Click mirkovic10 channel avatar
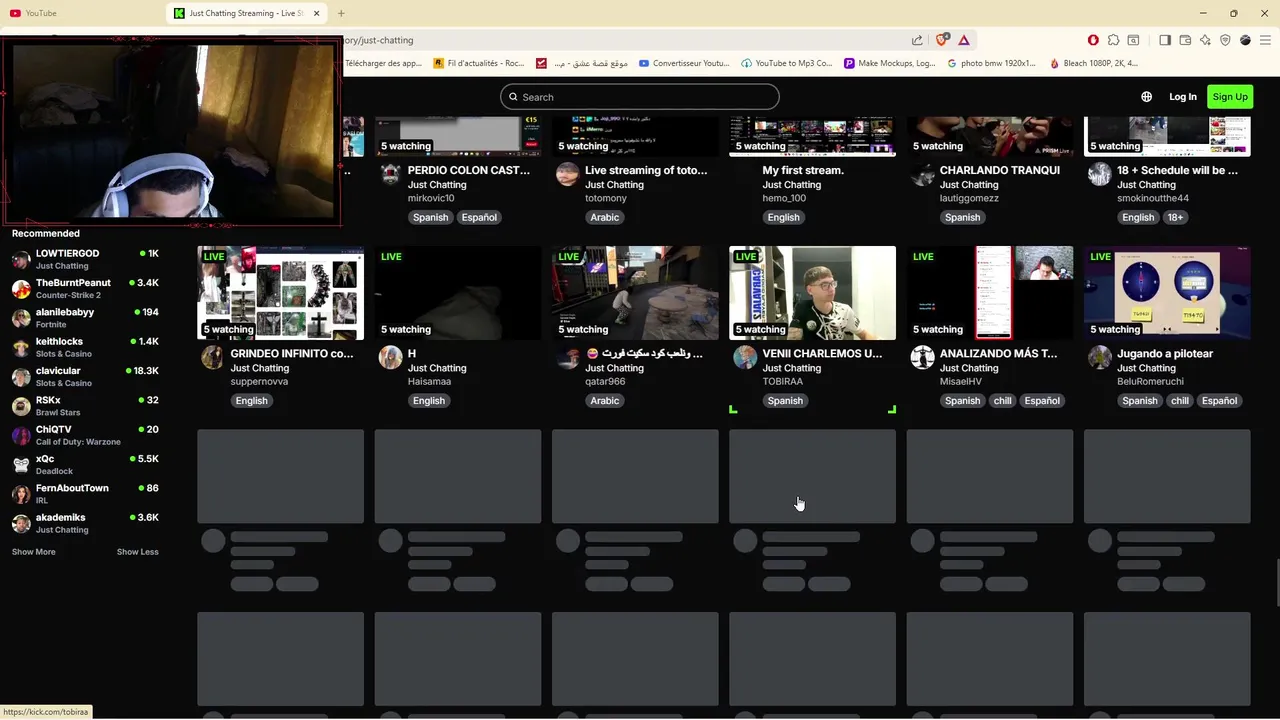Image resolution: width=1280 pixels, height=720 pixels. click(x=390, y=174)
